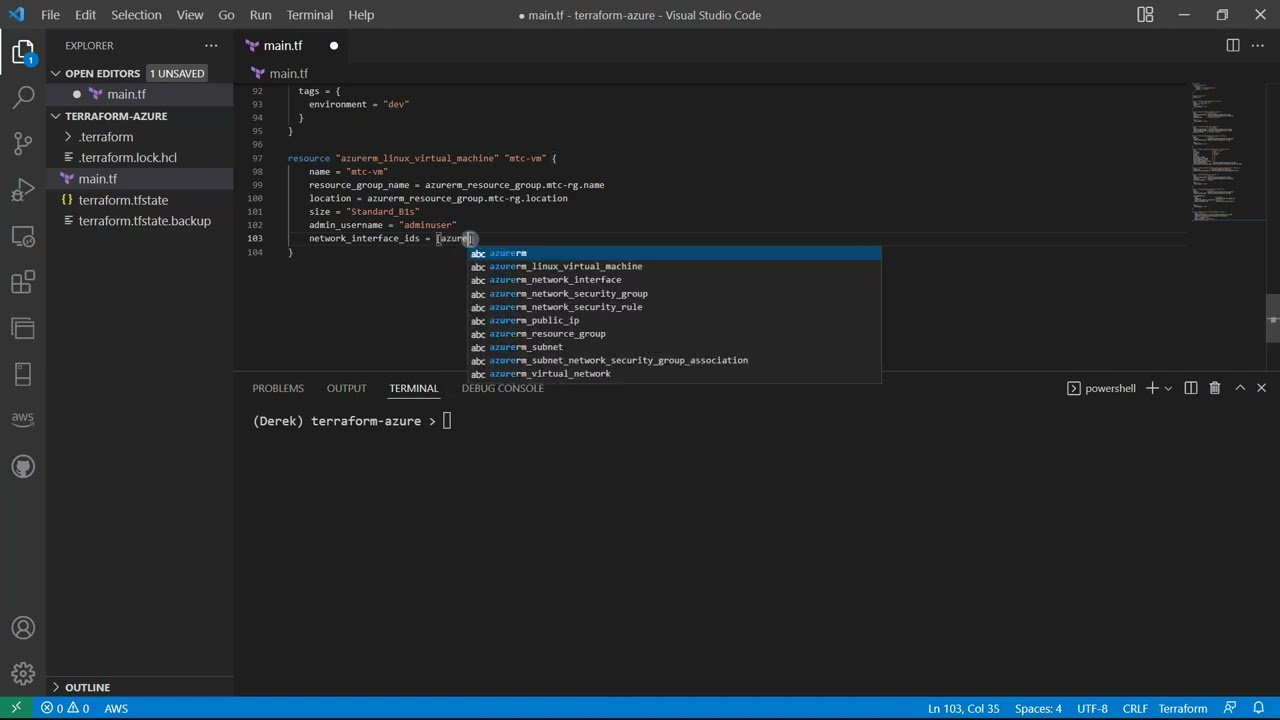Click the Split Editor Right icon

(x=1233, y=45)
